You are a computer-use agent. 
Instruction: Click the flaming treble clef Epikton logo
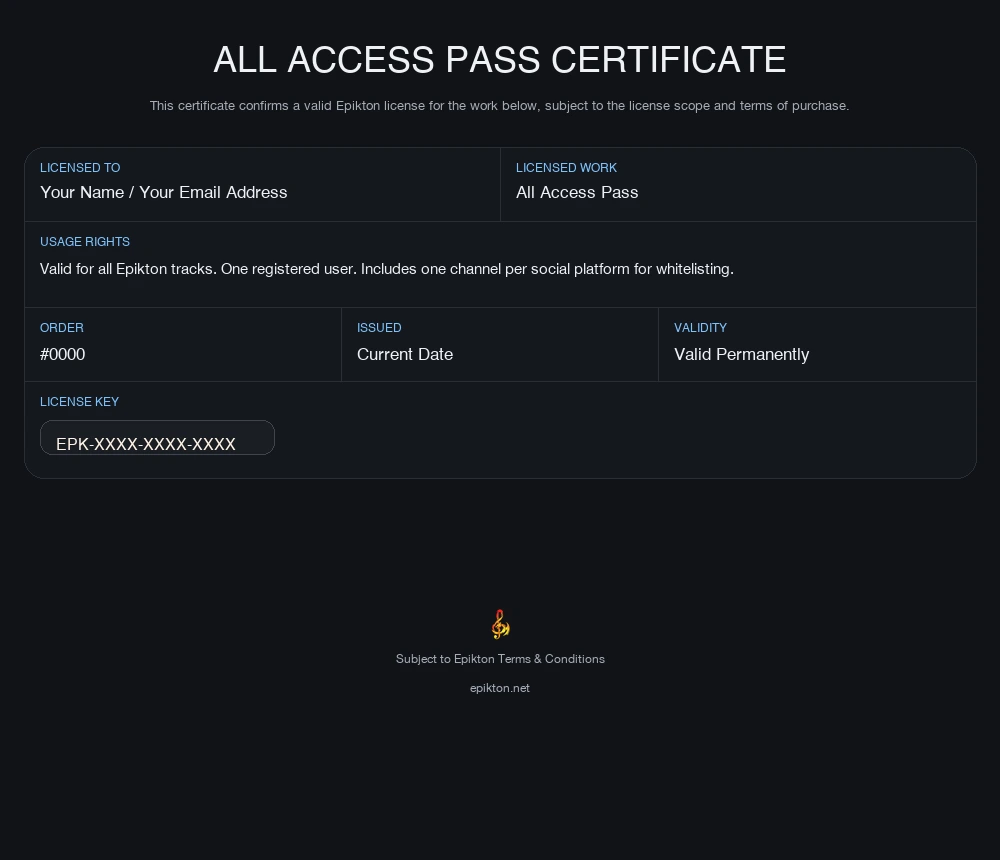500,623
